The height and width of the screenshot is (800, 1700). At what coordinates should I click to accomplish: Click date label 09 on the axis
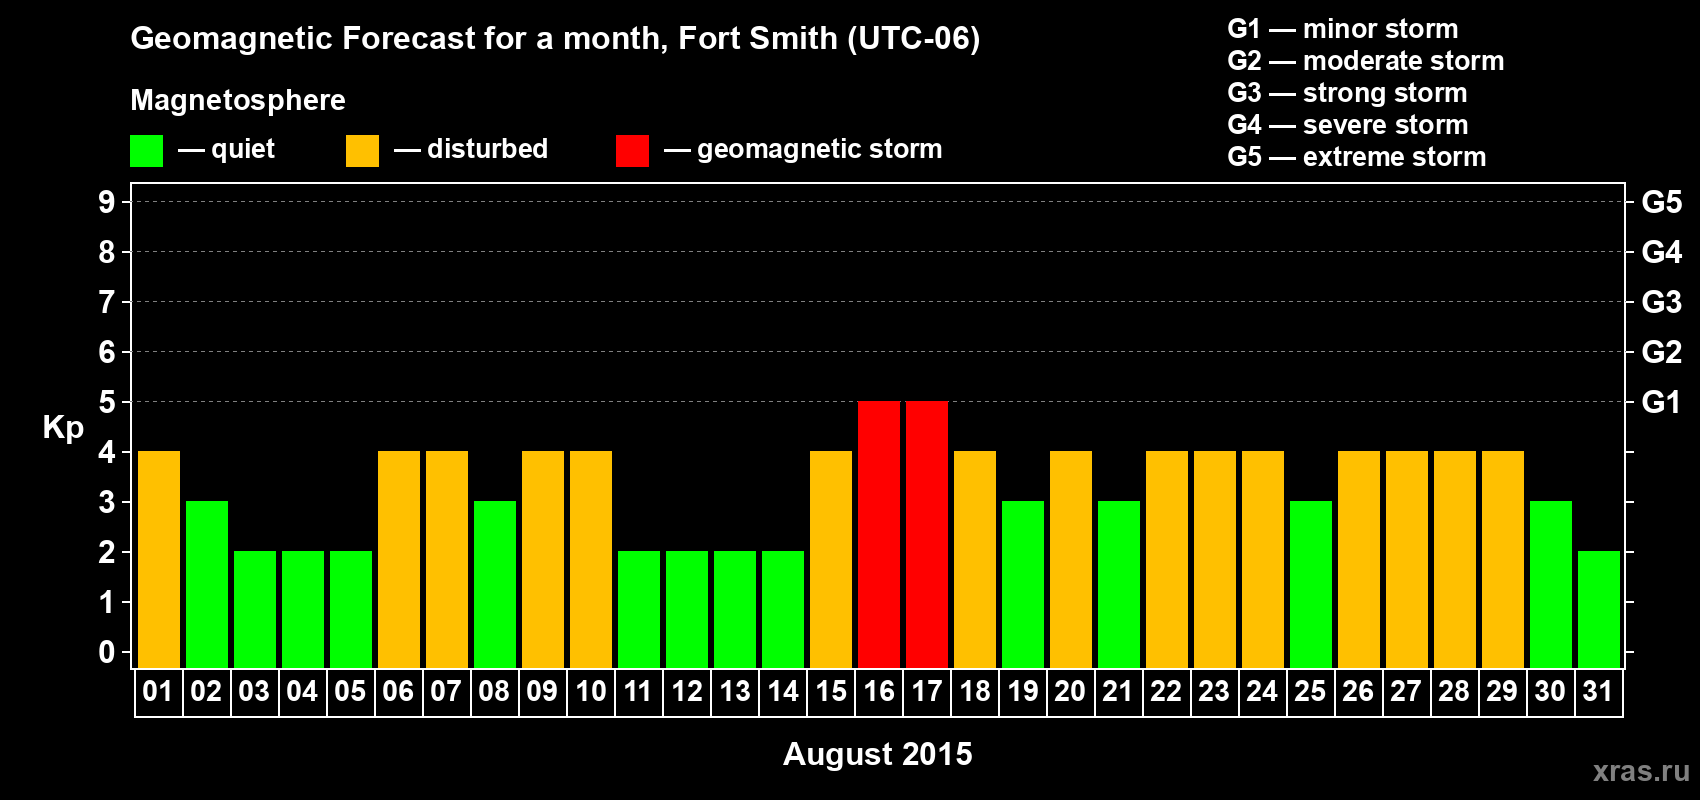[x=542, y=691]
